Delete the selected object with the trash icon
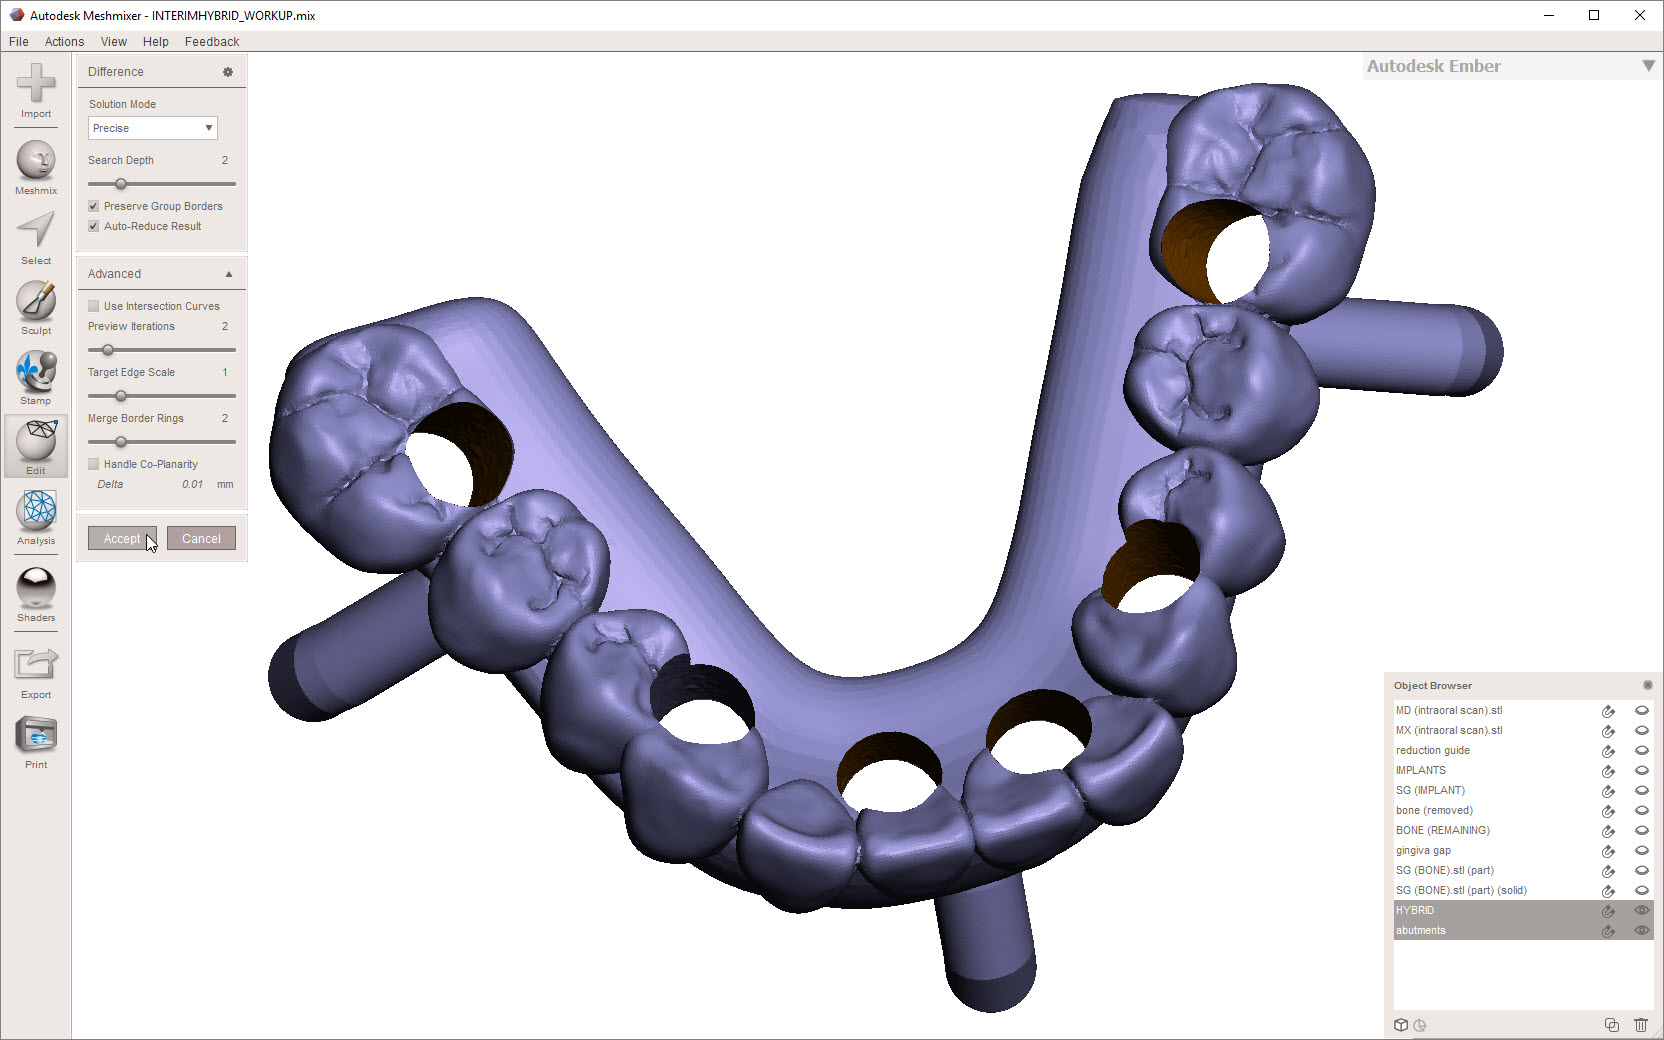This screenshot has height=1040, width=1664. [x=1640, y=1025]
